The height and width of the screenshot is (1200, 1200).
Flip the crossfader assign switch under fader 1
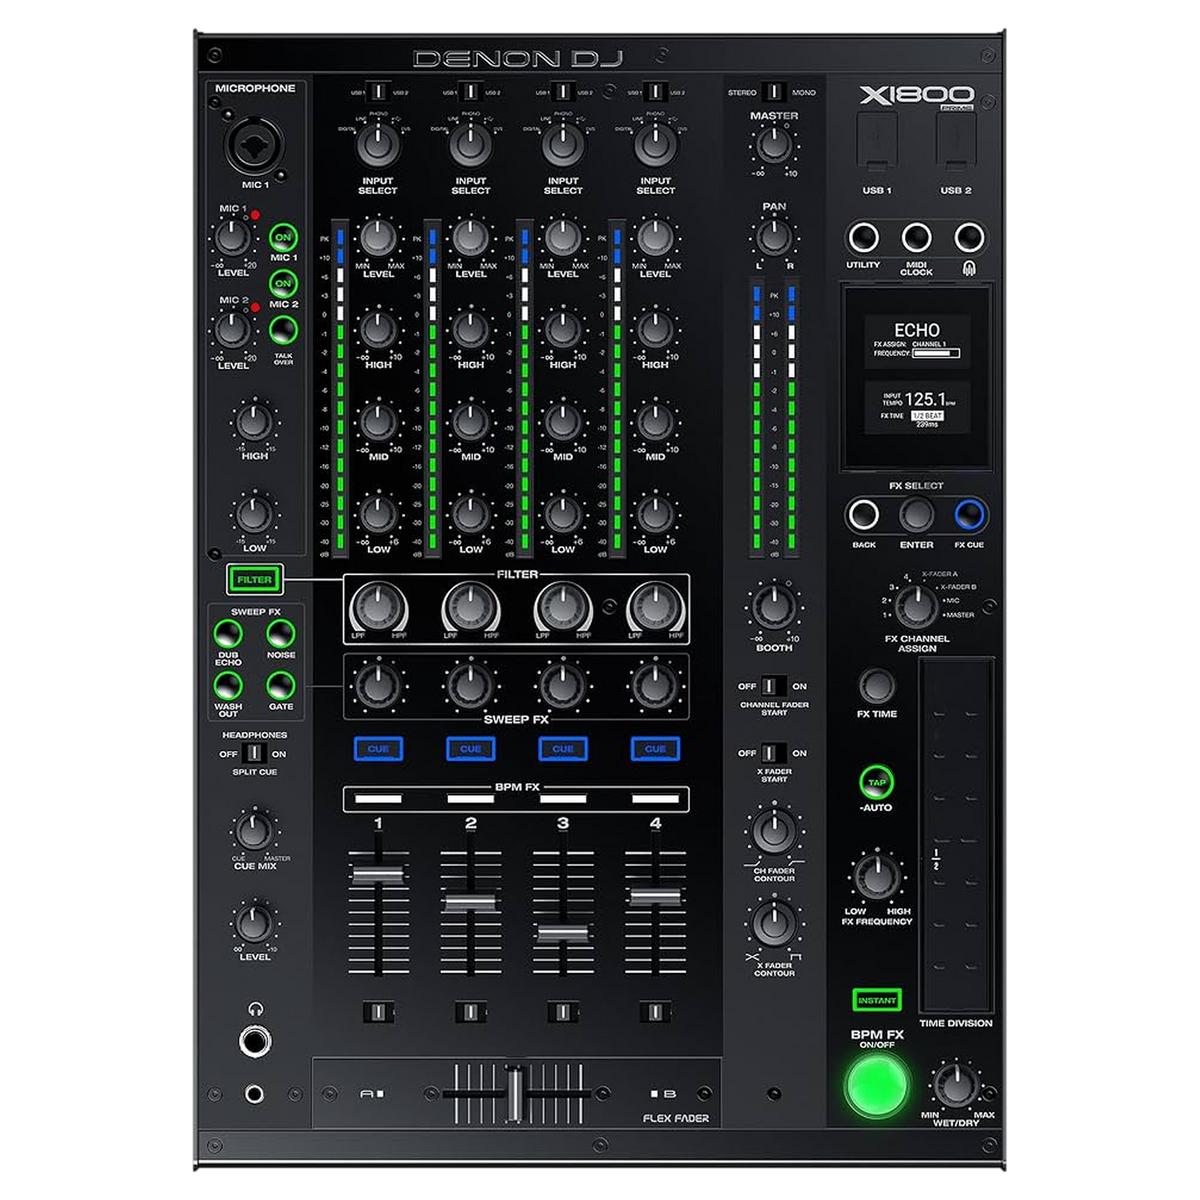pos(378,1012)
